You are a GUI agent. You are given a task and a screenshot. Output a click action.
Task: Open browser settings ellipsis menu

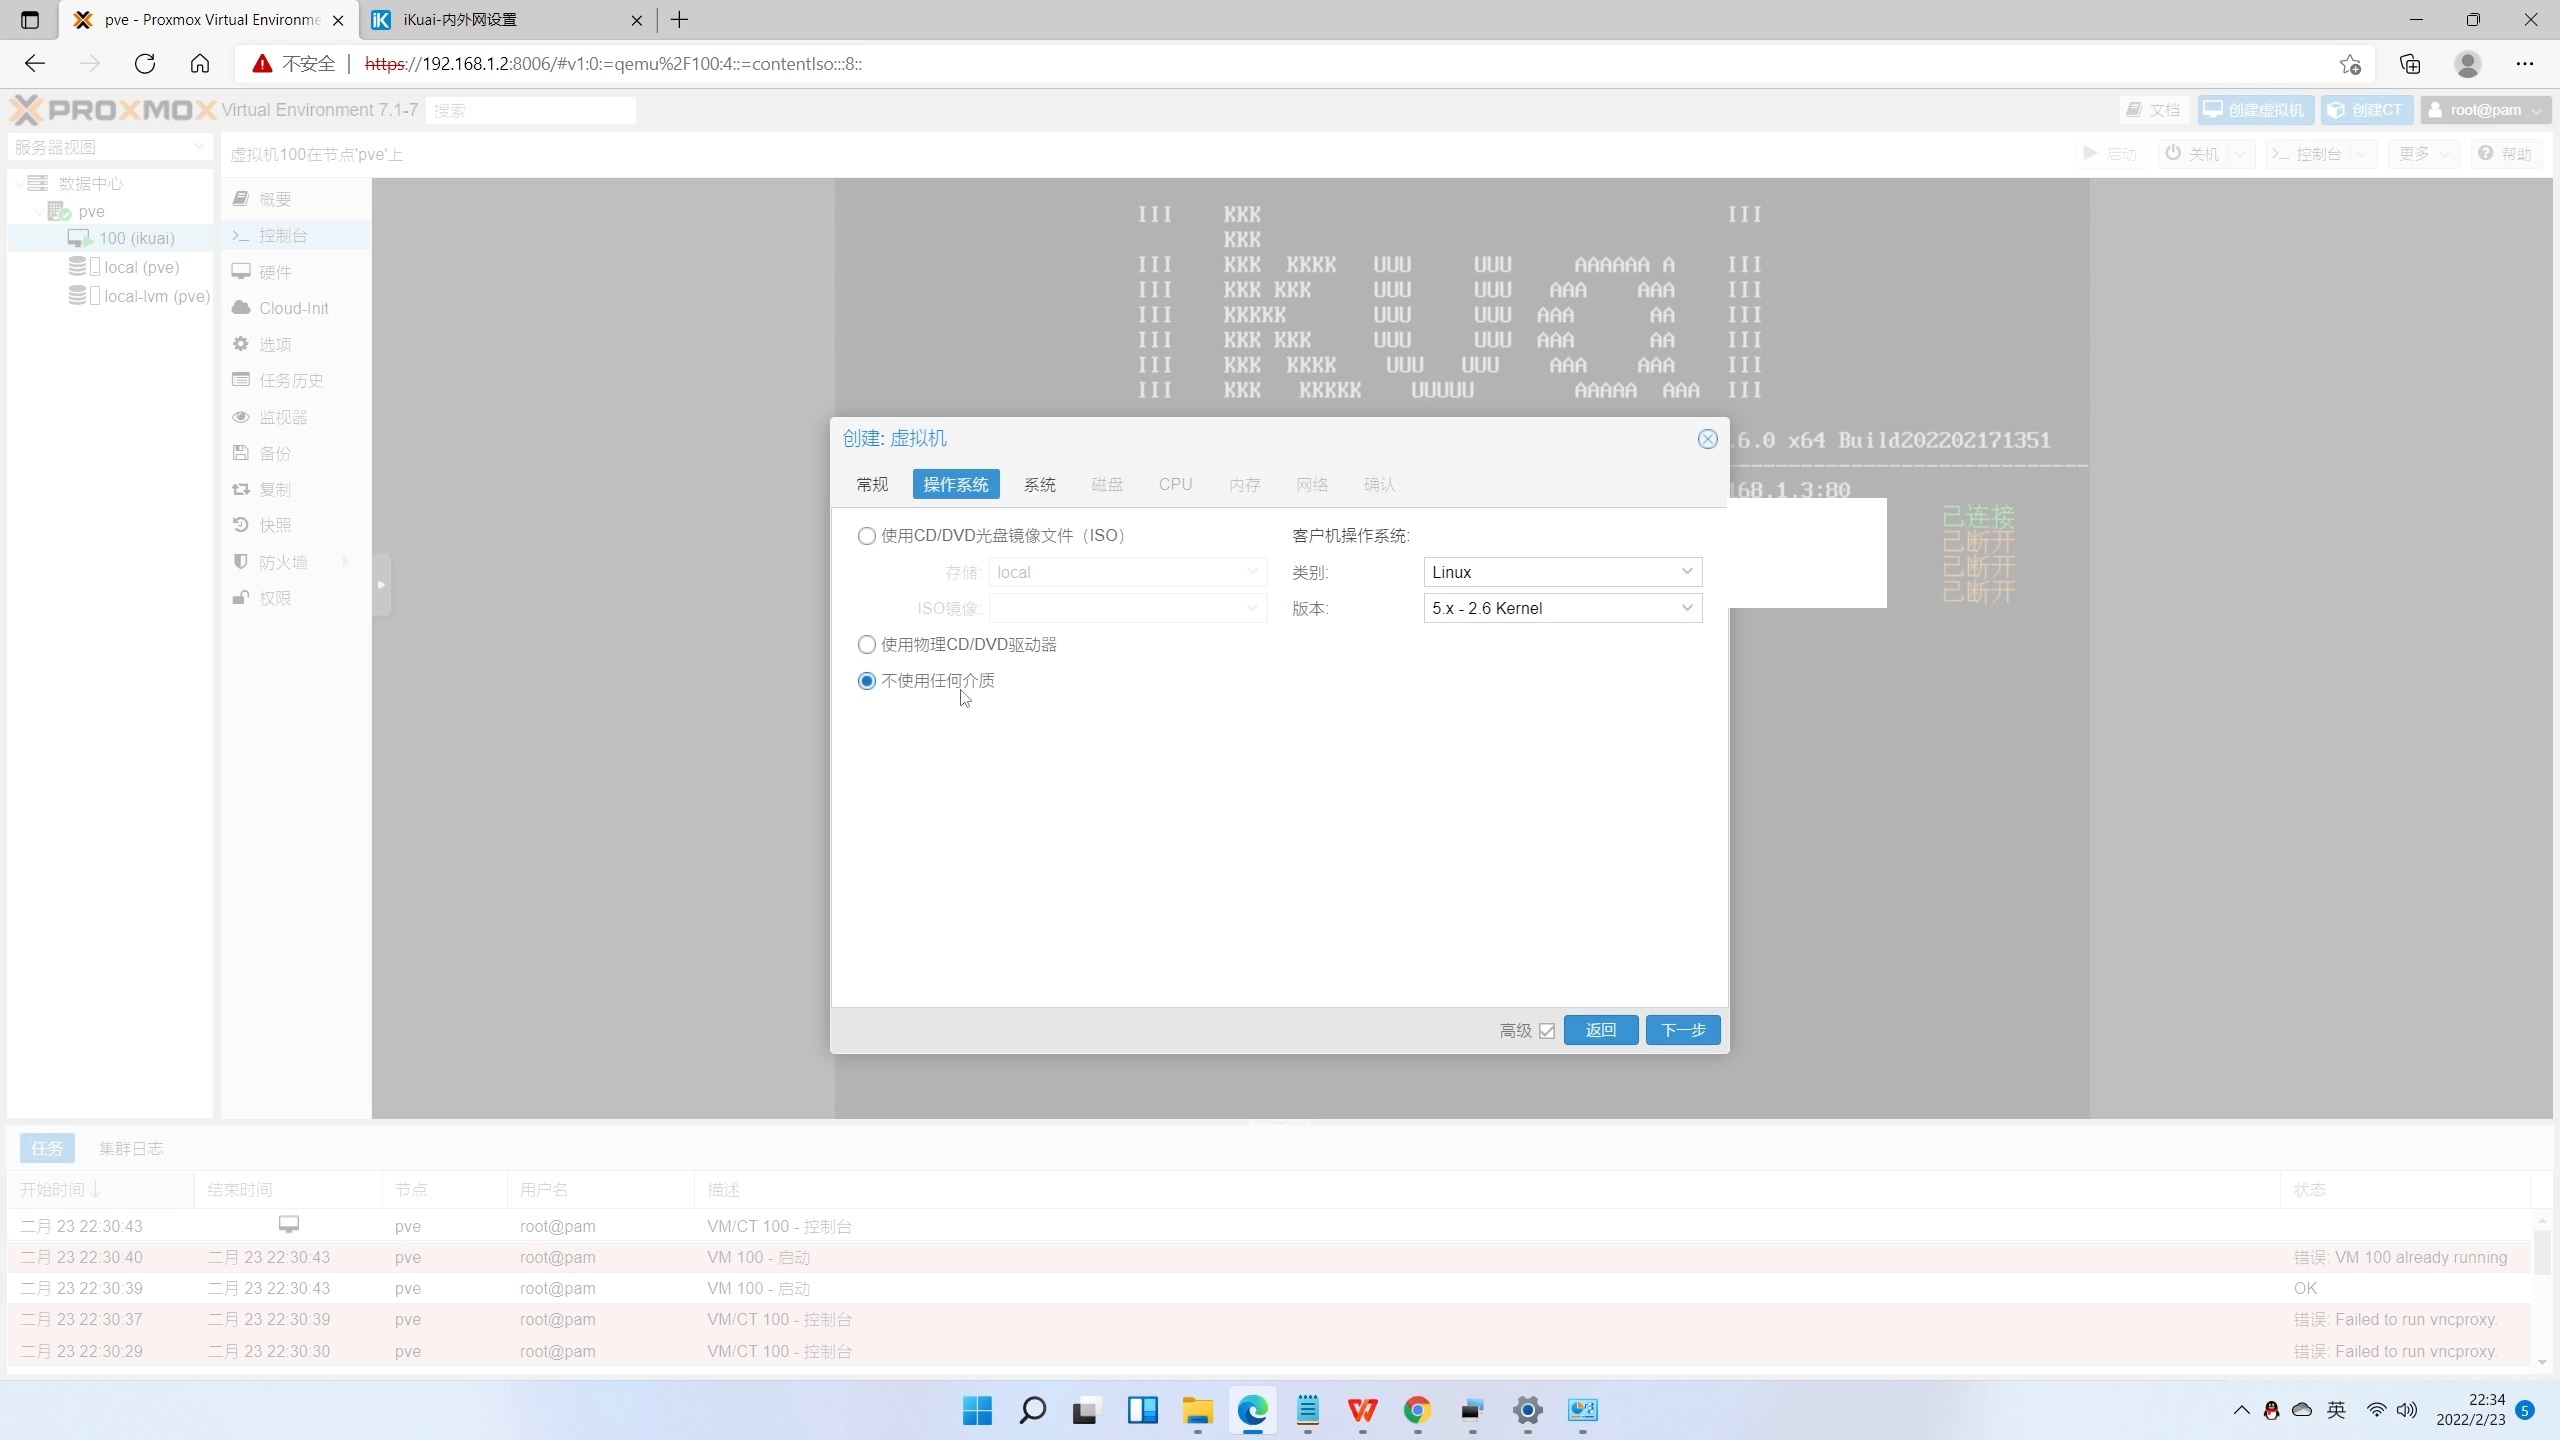(x=2525, y=64)
